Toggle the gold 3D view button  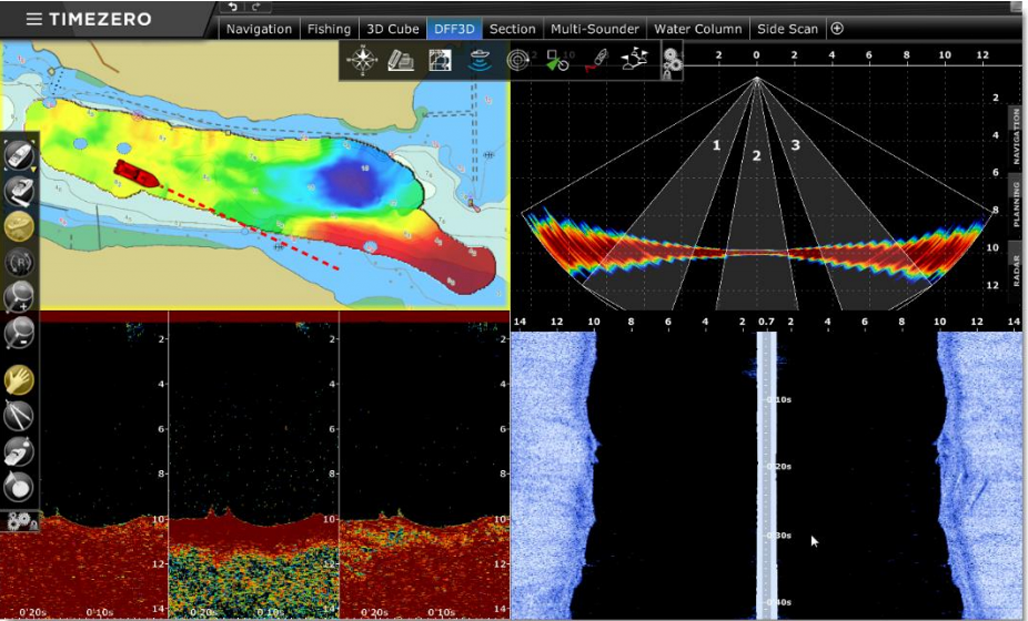pos(19,227)
